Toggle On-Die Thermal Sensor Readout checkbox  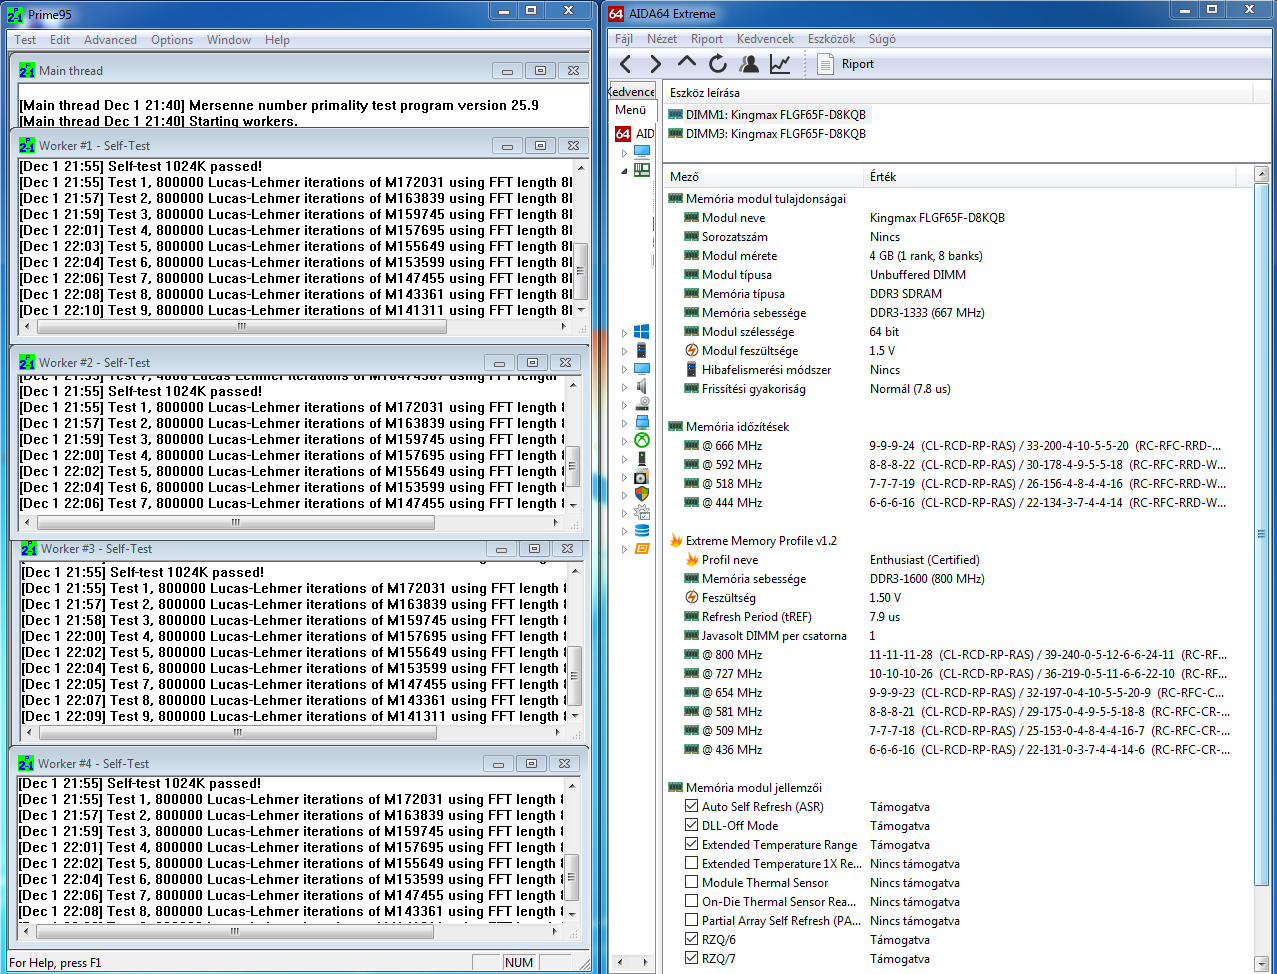pos(692,901)
